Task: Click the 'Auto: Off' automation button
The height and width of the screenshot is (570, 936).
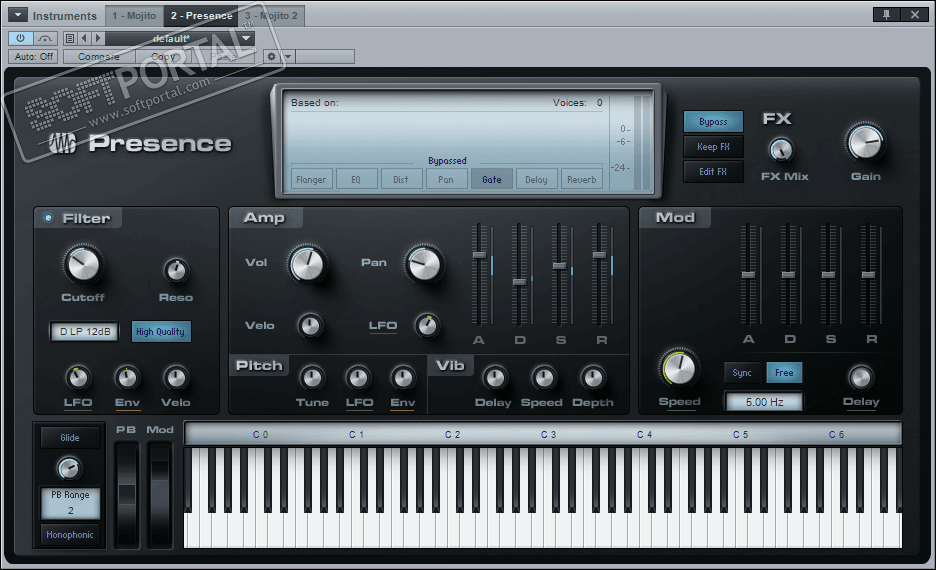Action: (x=33, y=57)
